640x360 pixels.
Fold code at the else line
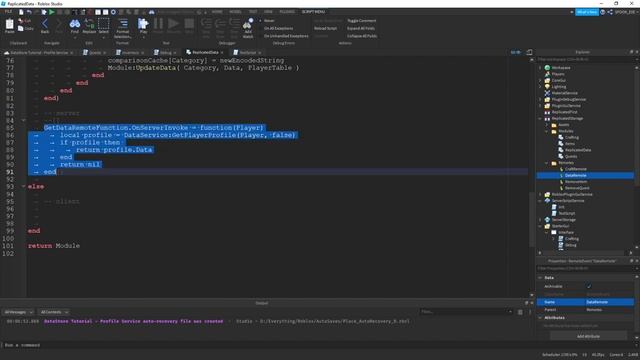tap(23, 187)
